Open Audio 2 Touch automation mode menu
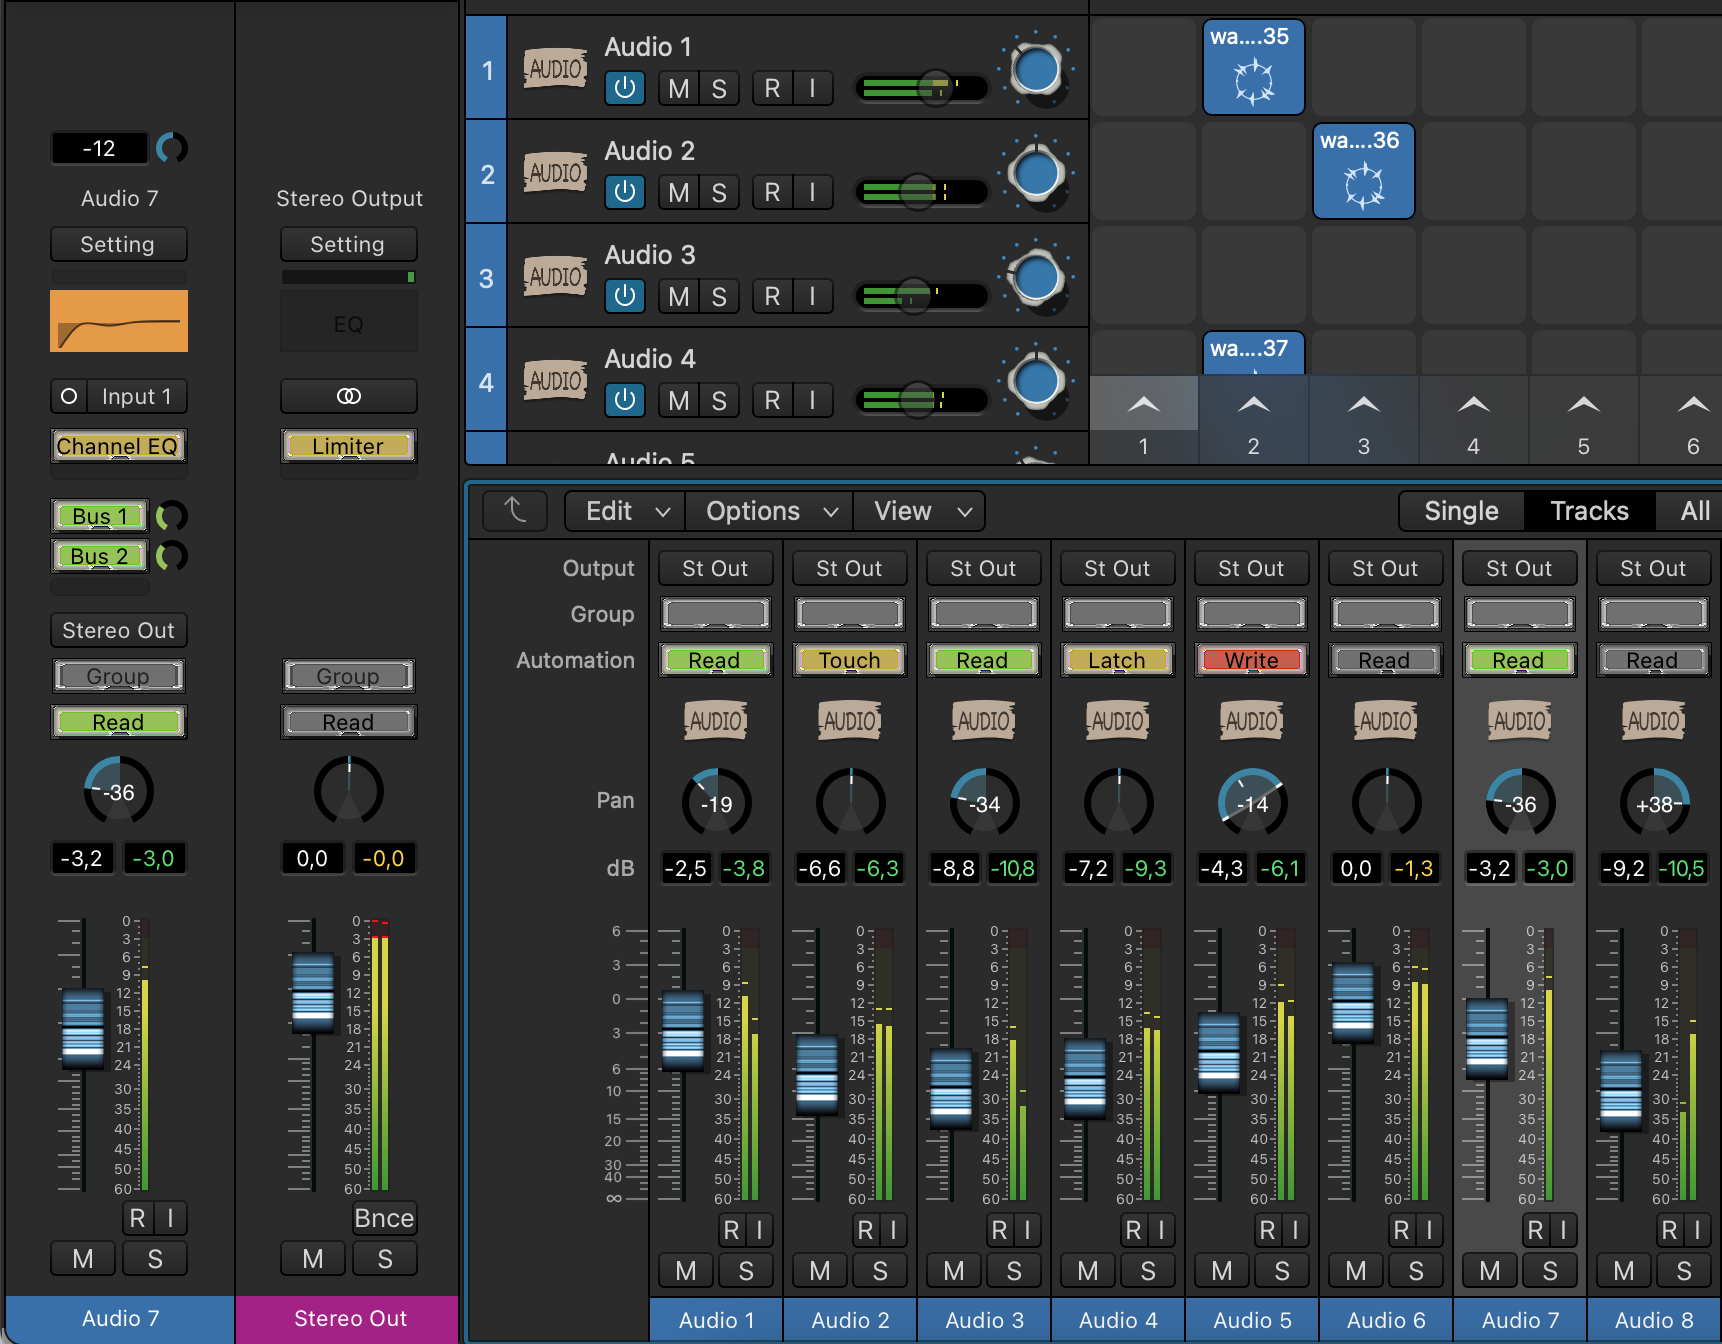This screenshot has height=1344, width=1722. [x=849, y=660]
